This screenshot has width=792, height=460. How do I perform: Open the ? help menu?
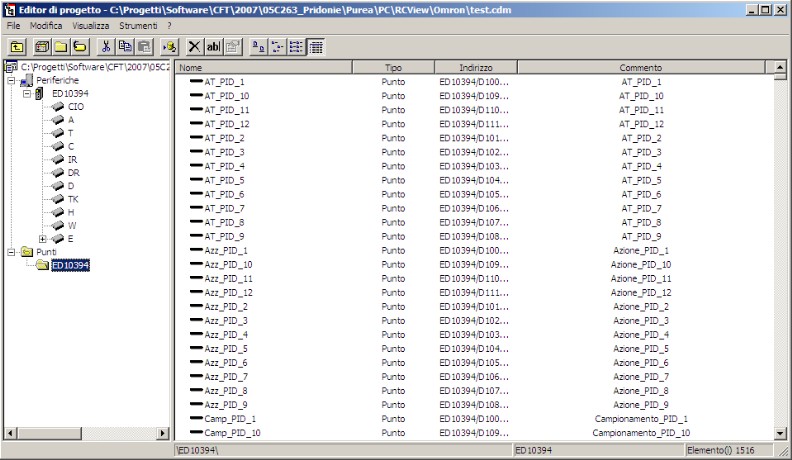(169, 25)
